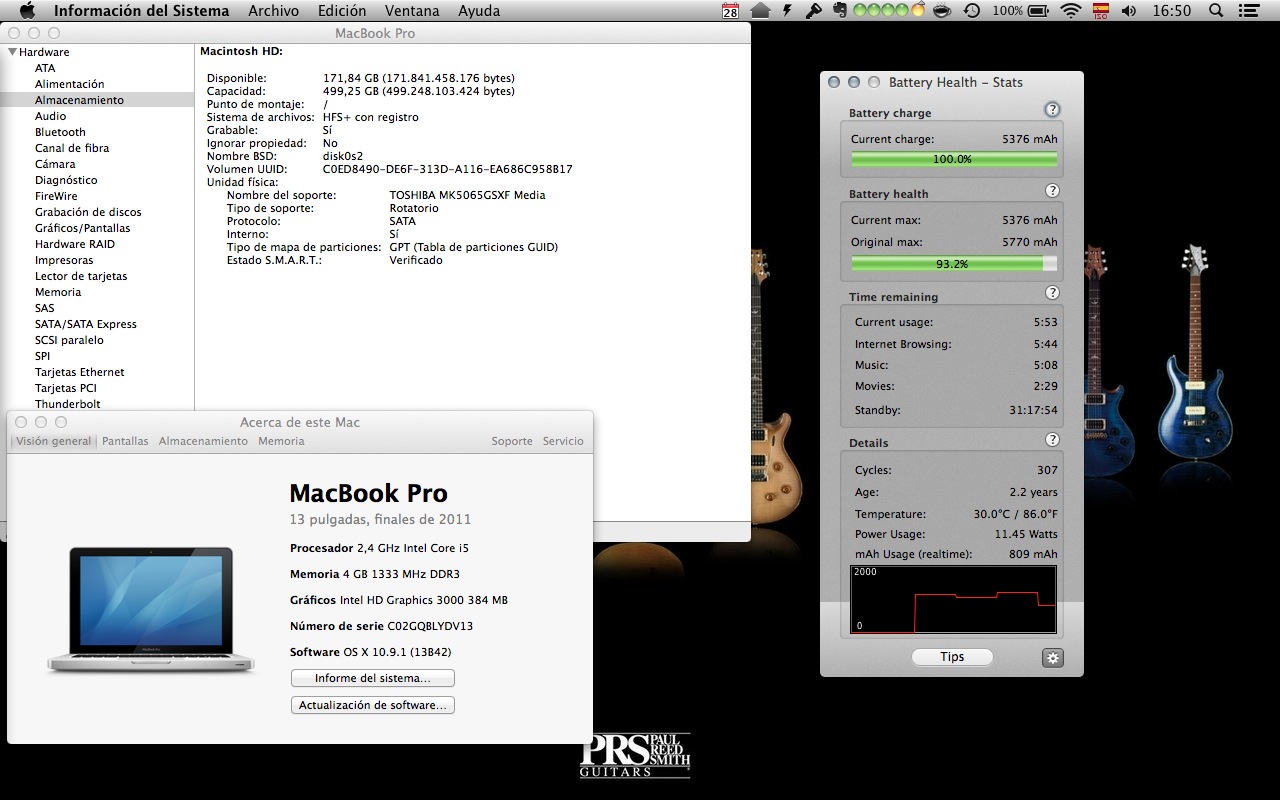The height and width of the screenshot is (800, 1280).
Task: Open the Archivo menu
Action: coord(273,11)
